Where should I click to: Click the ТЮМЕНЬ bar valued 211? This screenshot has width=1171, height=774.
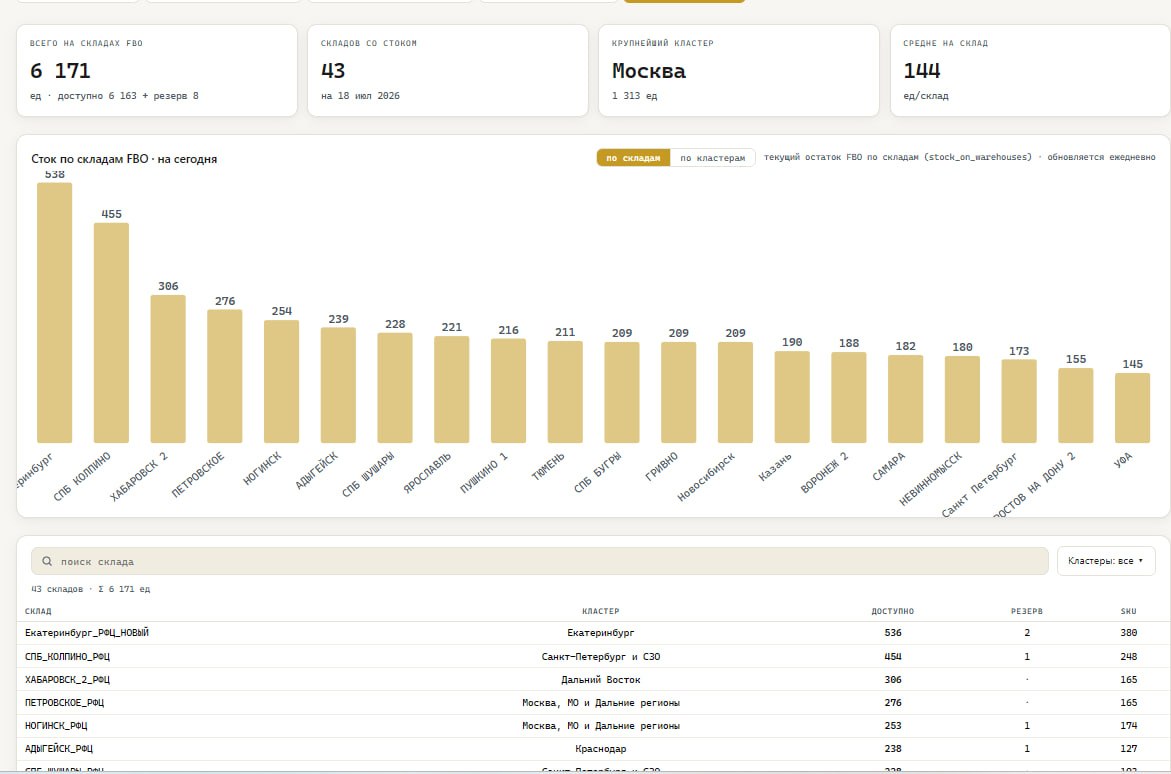pos(565,392)
